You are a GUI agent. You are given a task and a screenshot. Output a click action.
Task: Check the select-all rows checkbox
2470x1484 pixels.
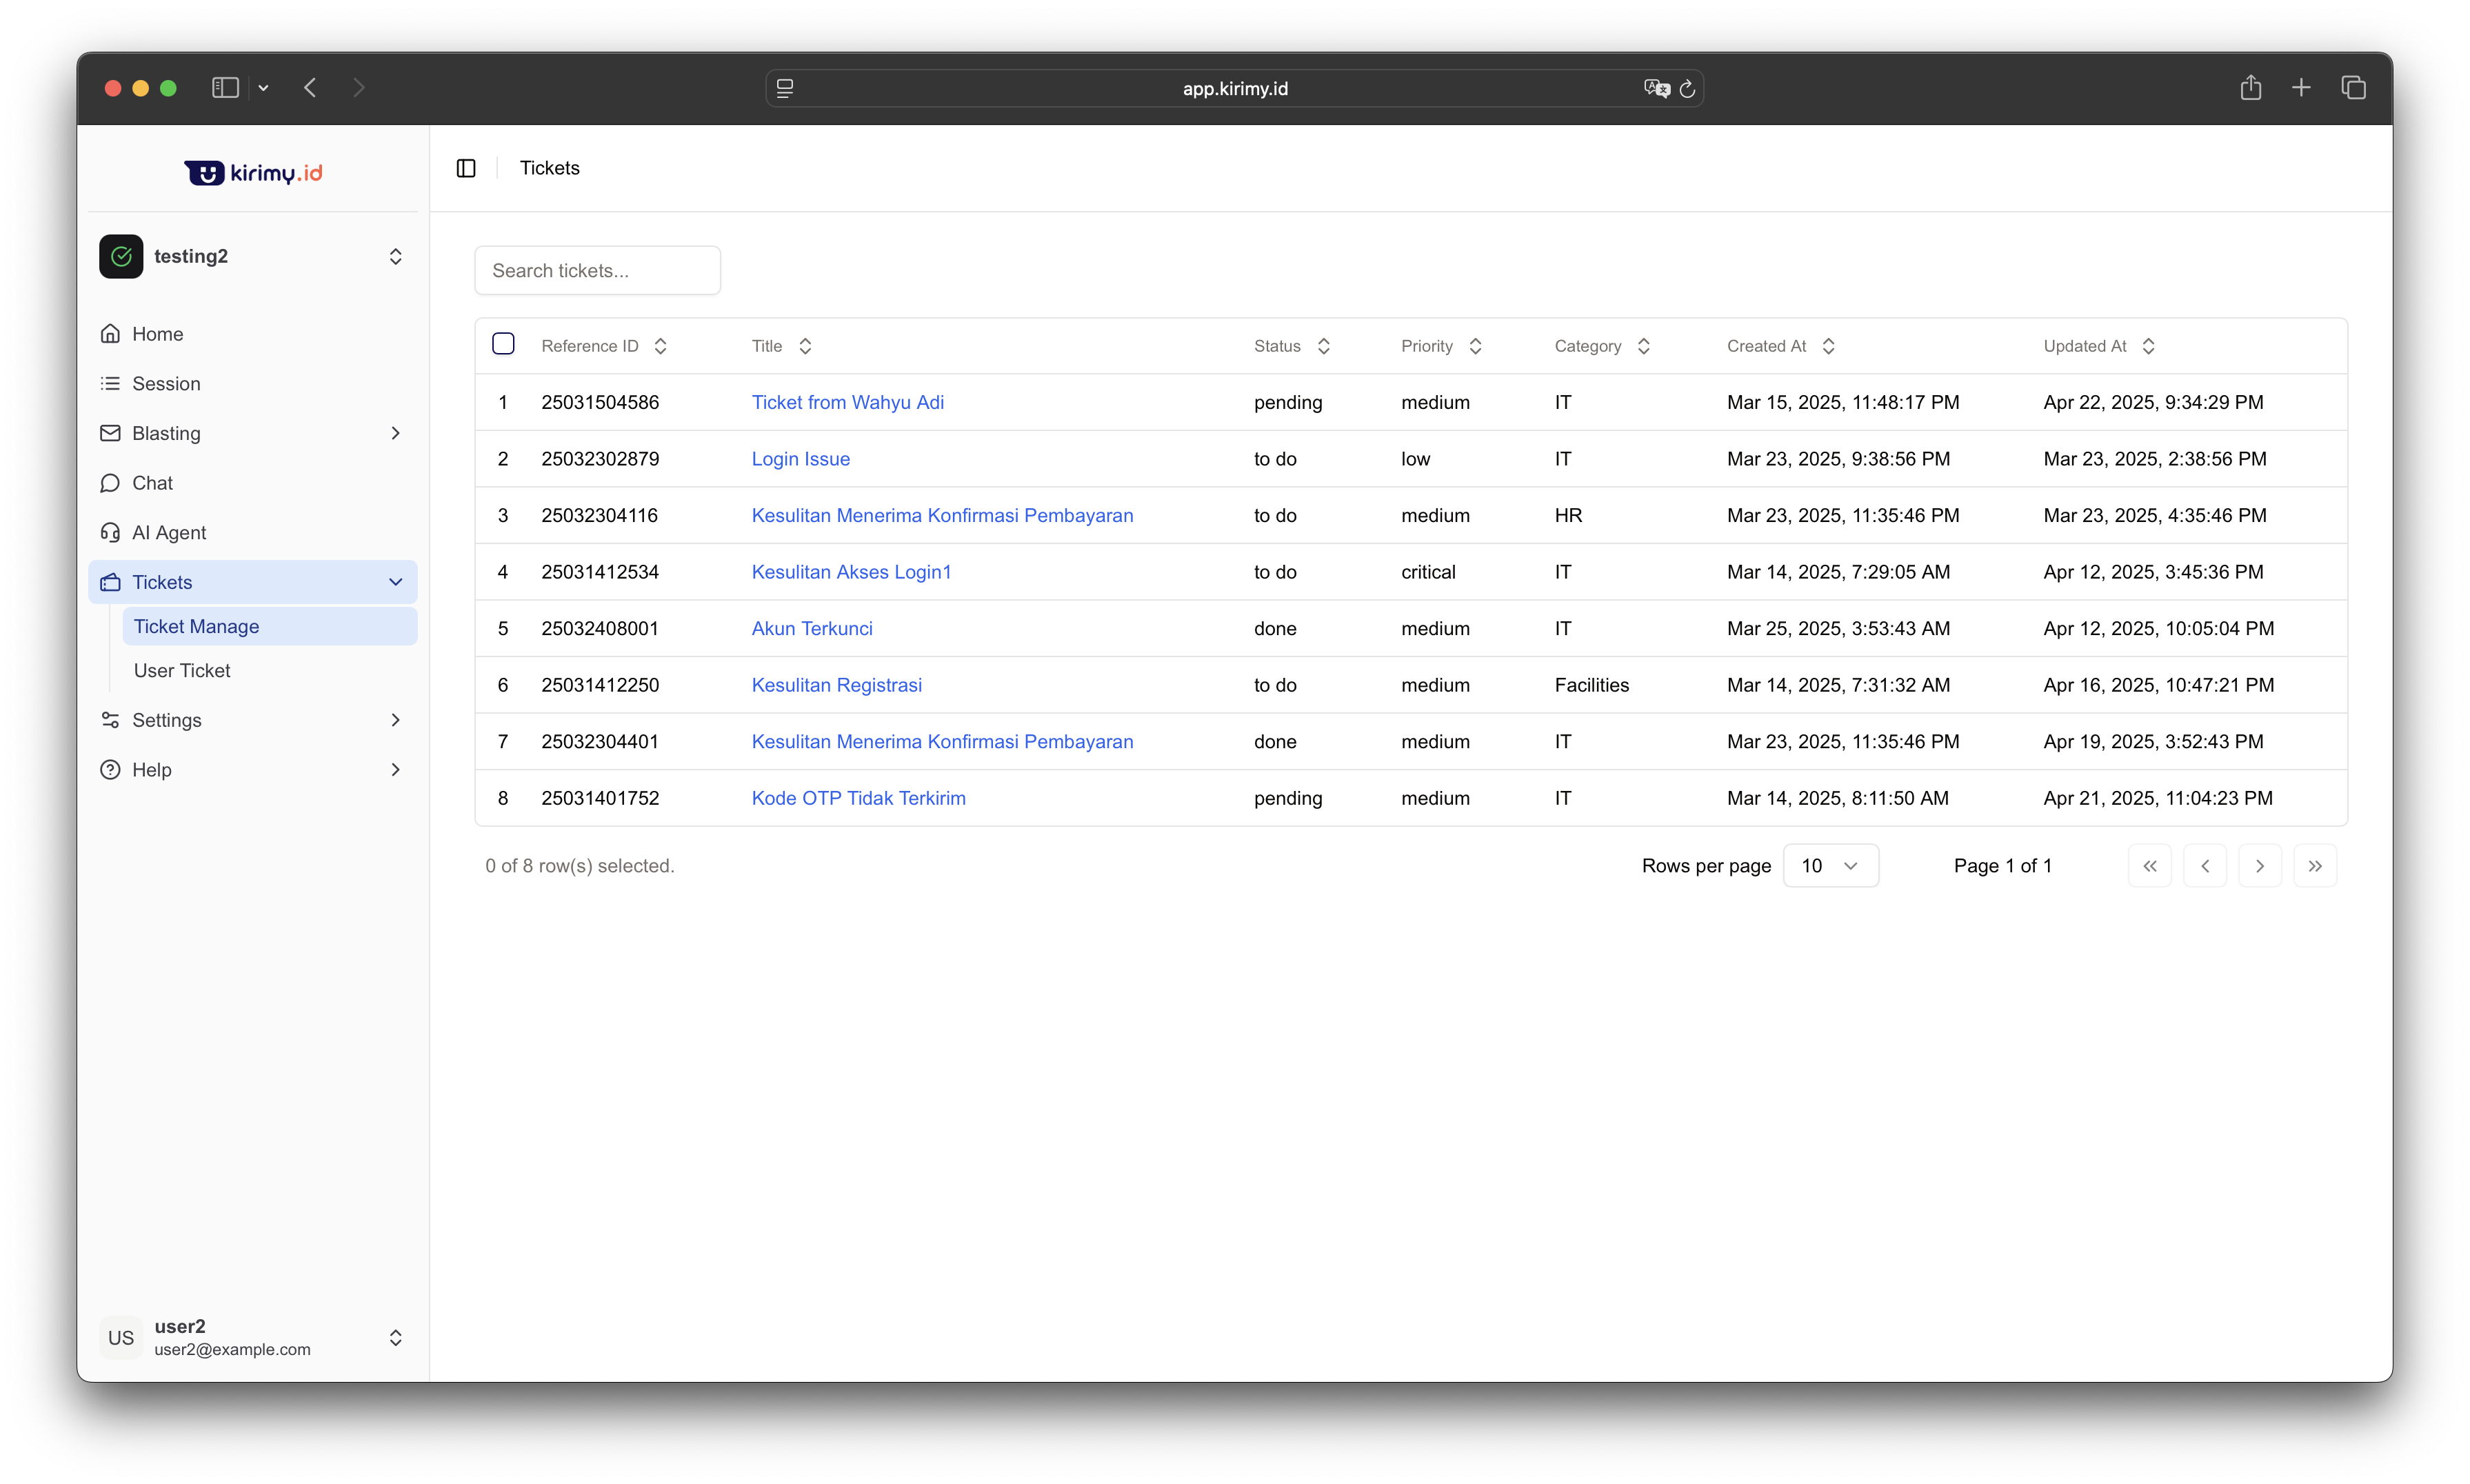503,344
